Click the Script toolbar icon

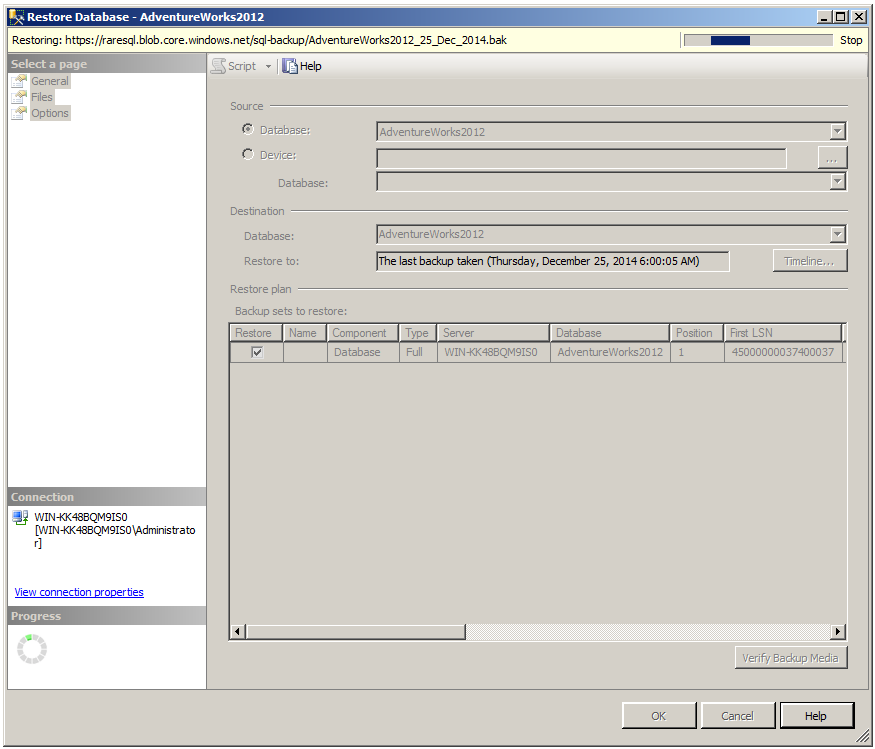tap(218, 66)
